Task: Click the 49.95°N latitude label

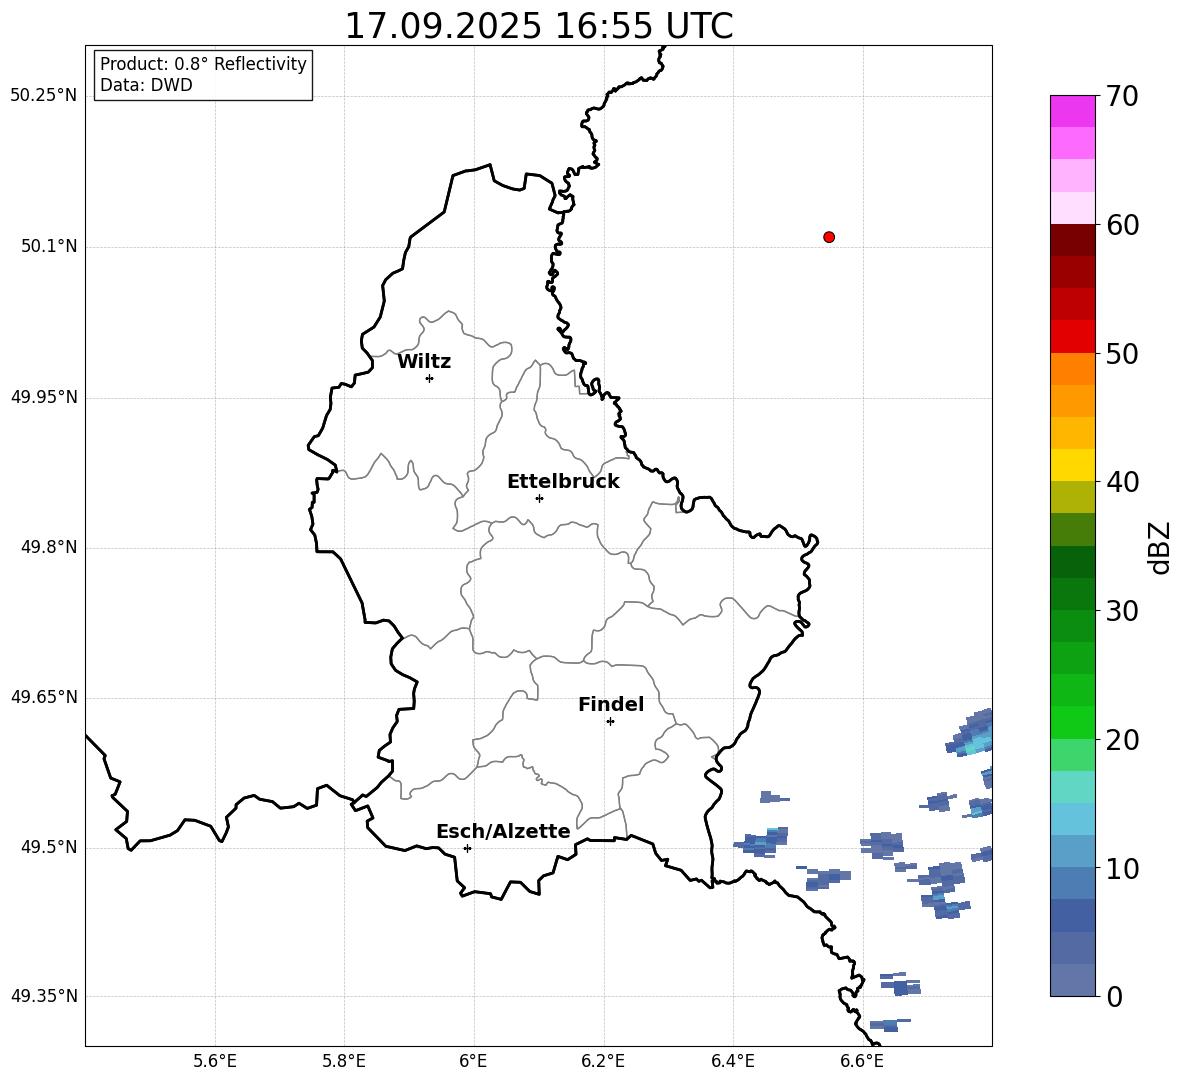Action: pyautogui.click(x=44, y=397)
